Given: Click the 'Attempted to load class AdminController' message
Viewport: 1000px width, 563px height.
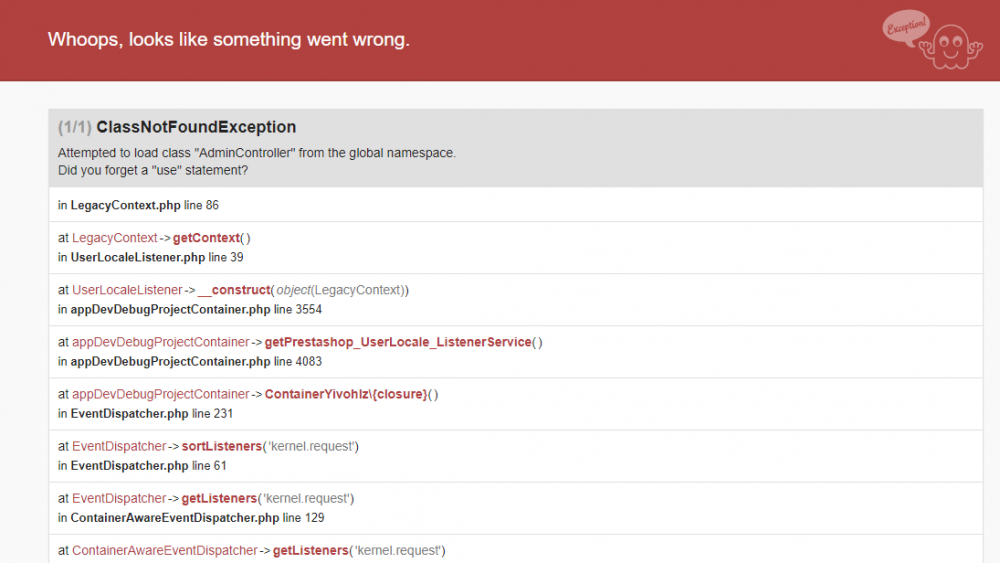Looking at the screenshot, I should [257, 153].
